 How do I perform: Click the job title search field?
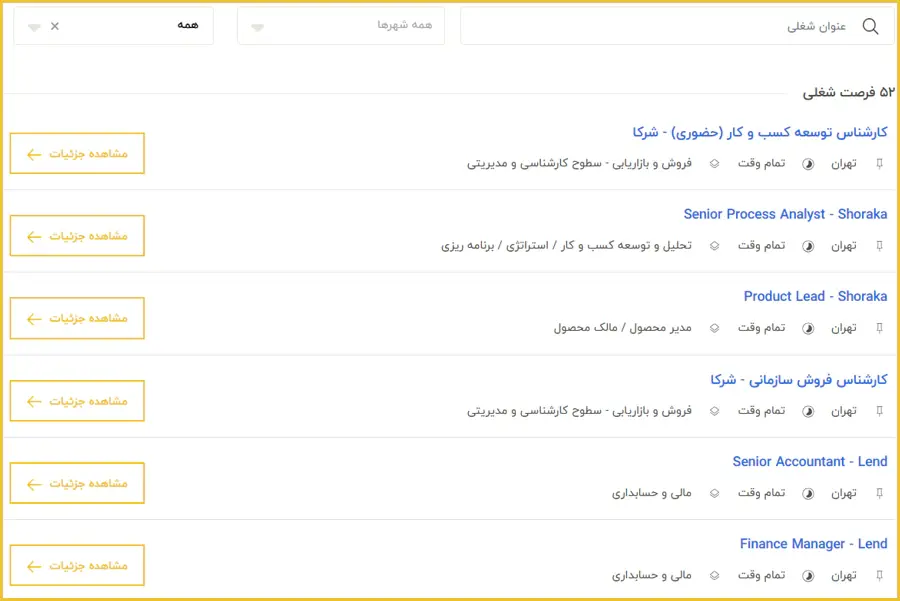point(660,27)
